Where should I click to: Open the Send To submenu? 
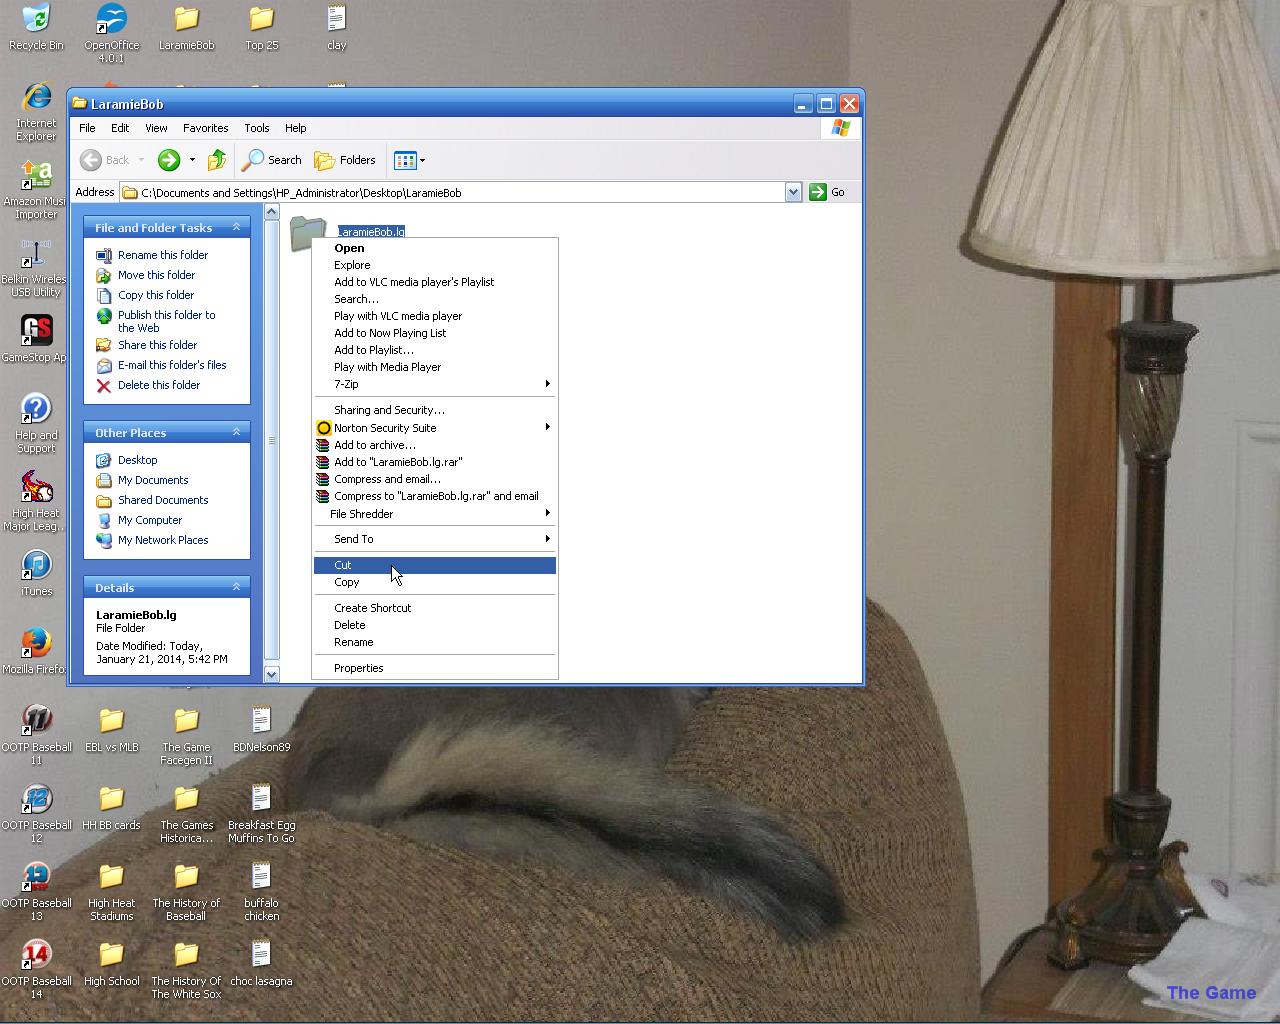(354, 539)
